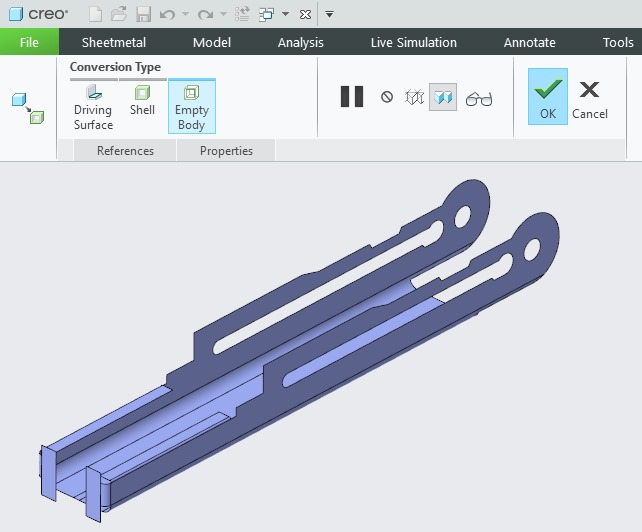Open the Windows list dropdown arrow
Viewport: 642px width, 532px height.
click(285, 14)
